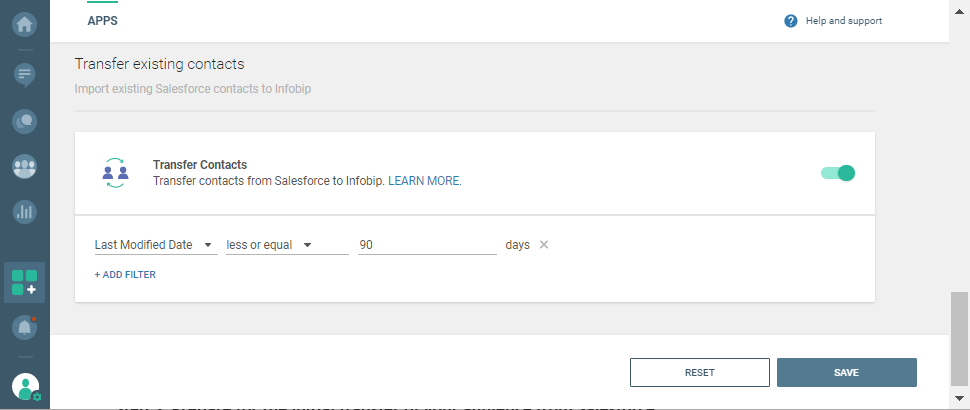Select the APPS tab

pos(103,21)
